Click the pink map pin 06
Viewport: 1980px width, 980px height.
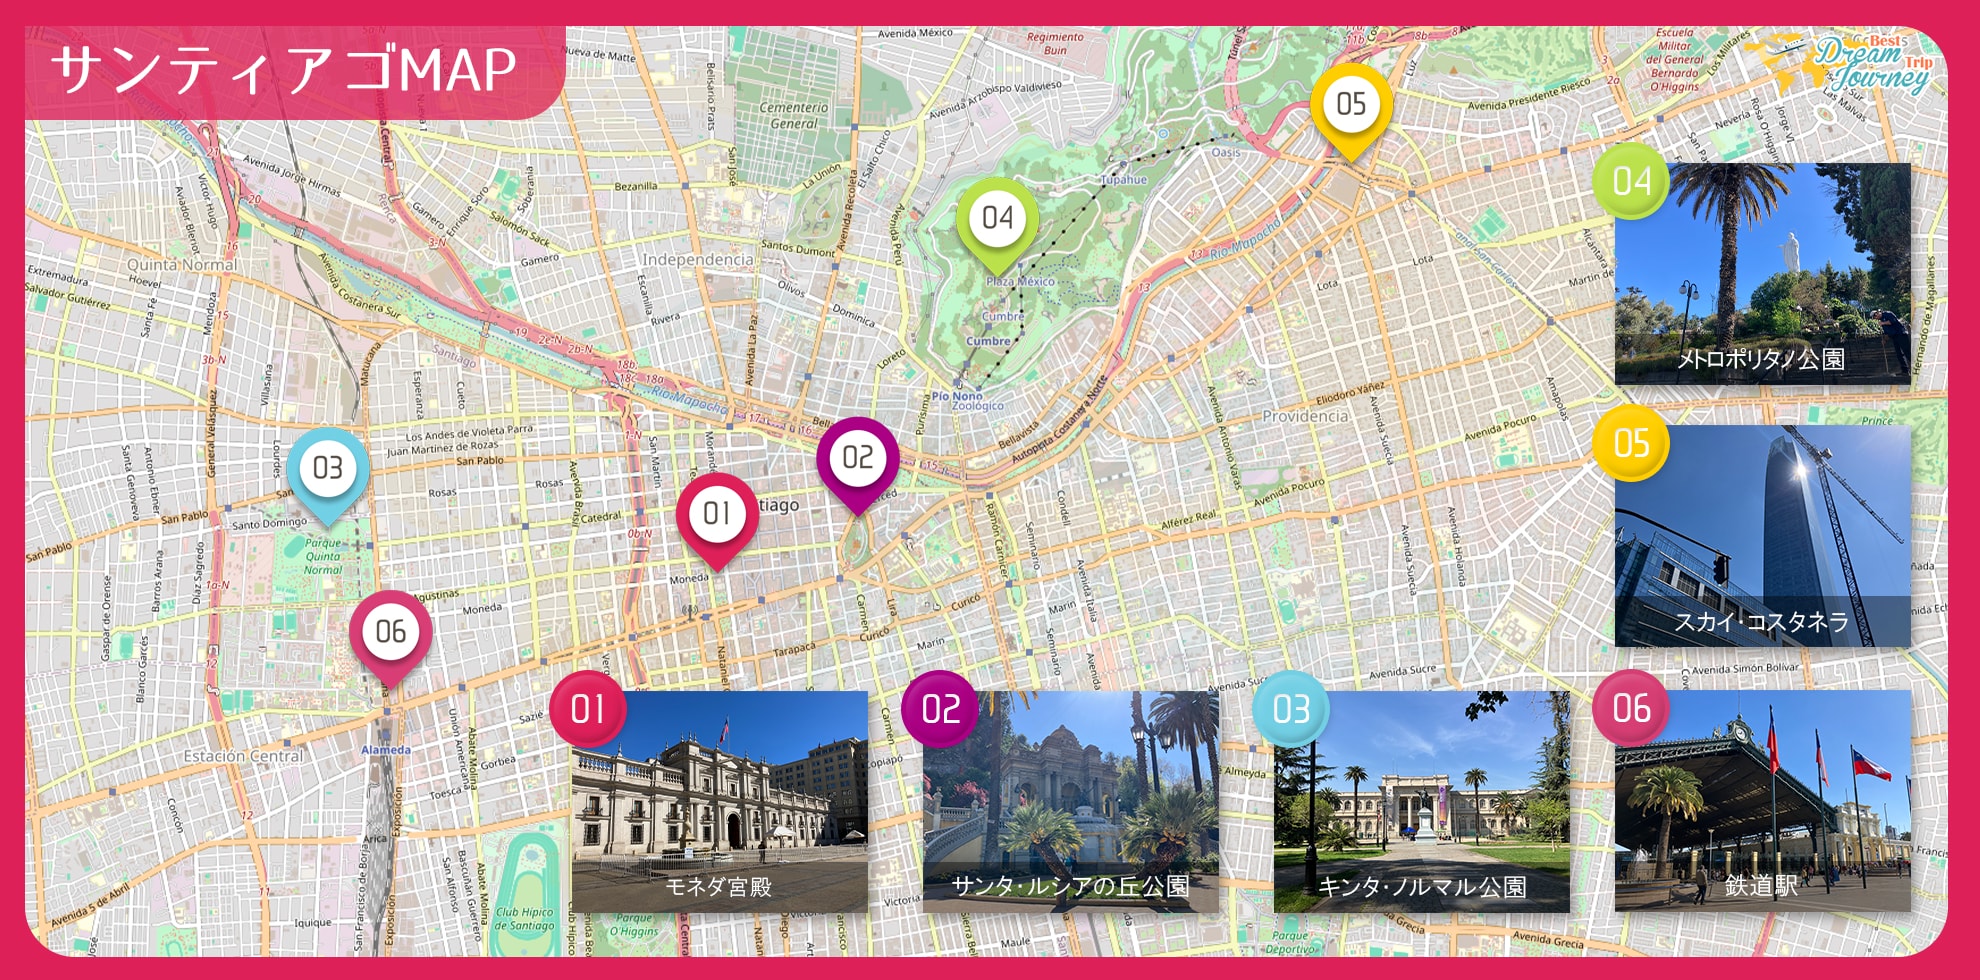(x=390, y=632)
